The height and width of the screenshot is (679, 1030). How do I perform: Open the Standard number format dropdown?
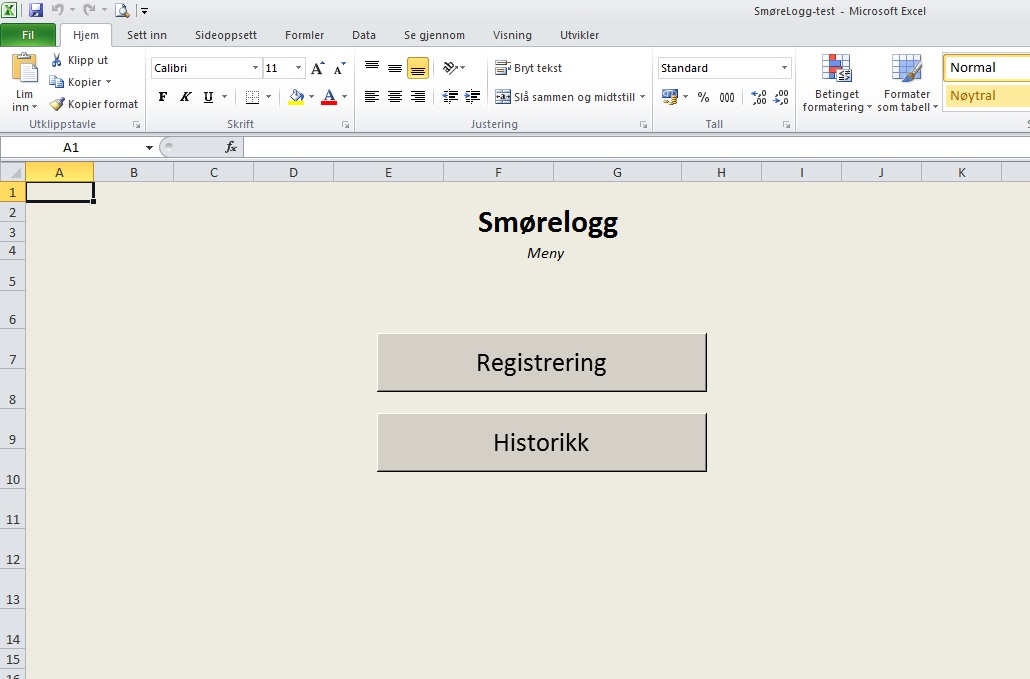tap(784, 68)
